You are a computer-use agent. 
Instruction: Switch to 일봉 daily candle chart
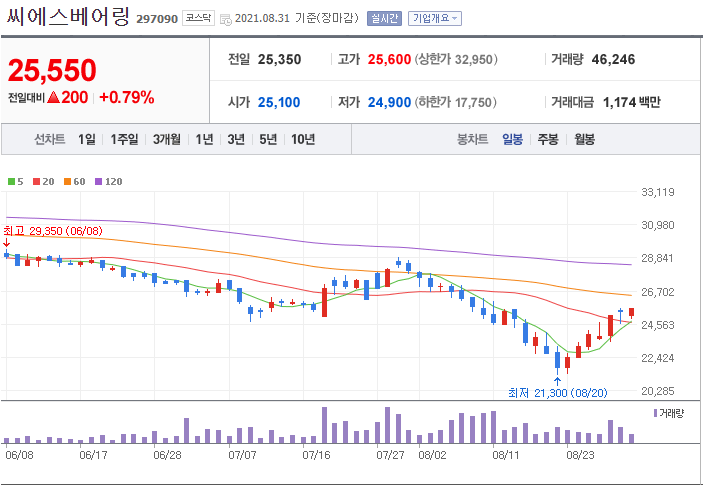click(x=512, y=139)
